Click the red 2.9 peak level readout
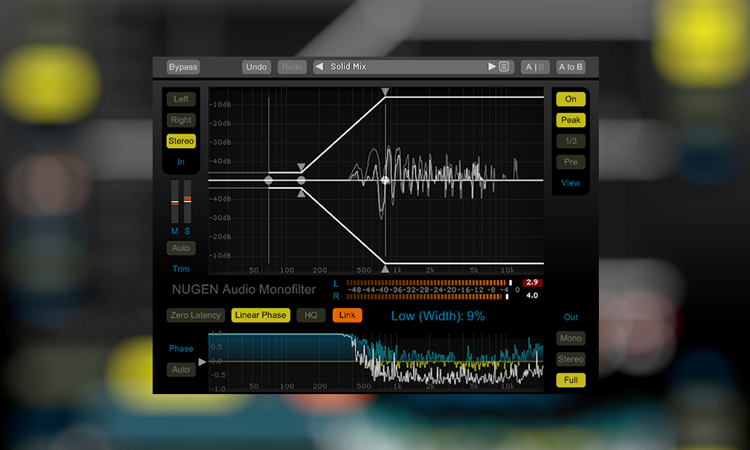This screenshot has width=750, height=450. tap(532, 284)
